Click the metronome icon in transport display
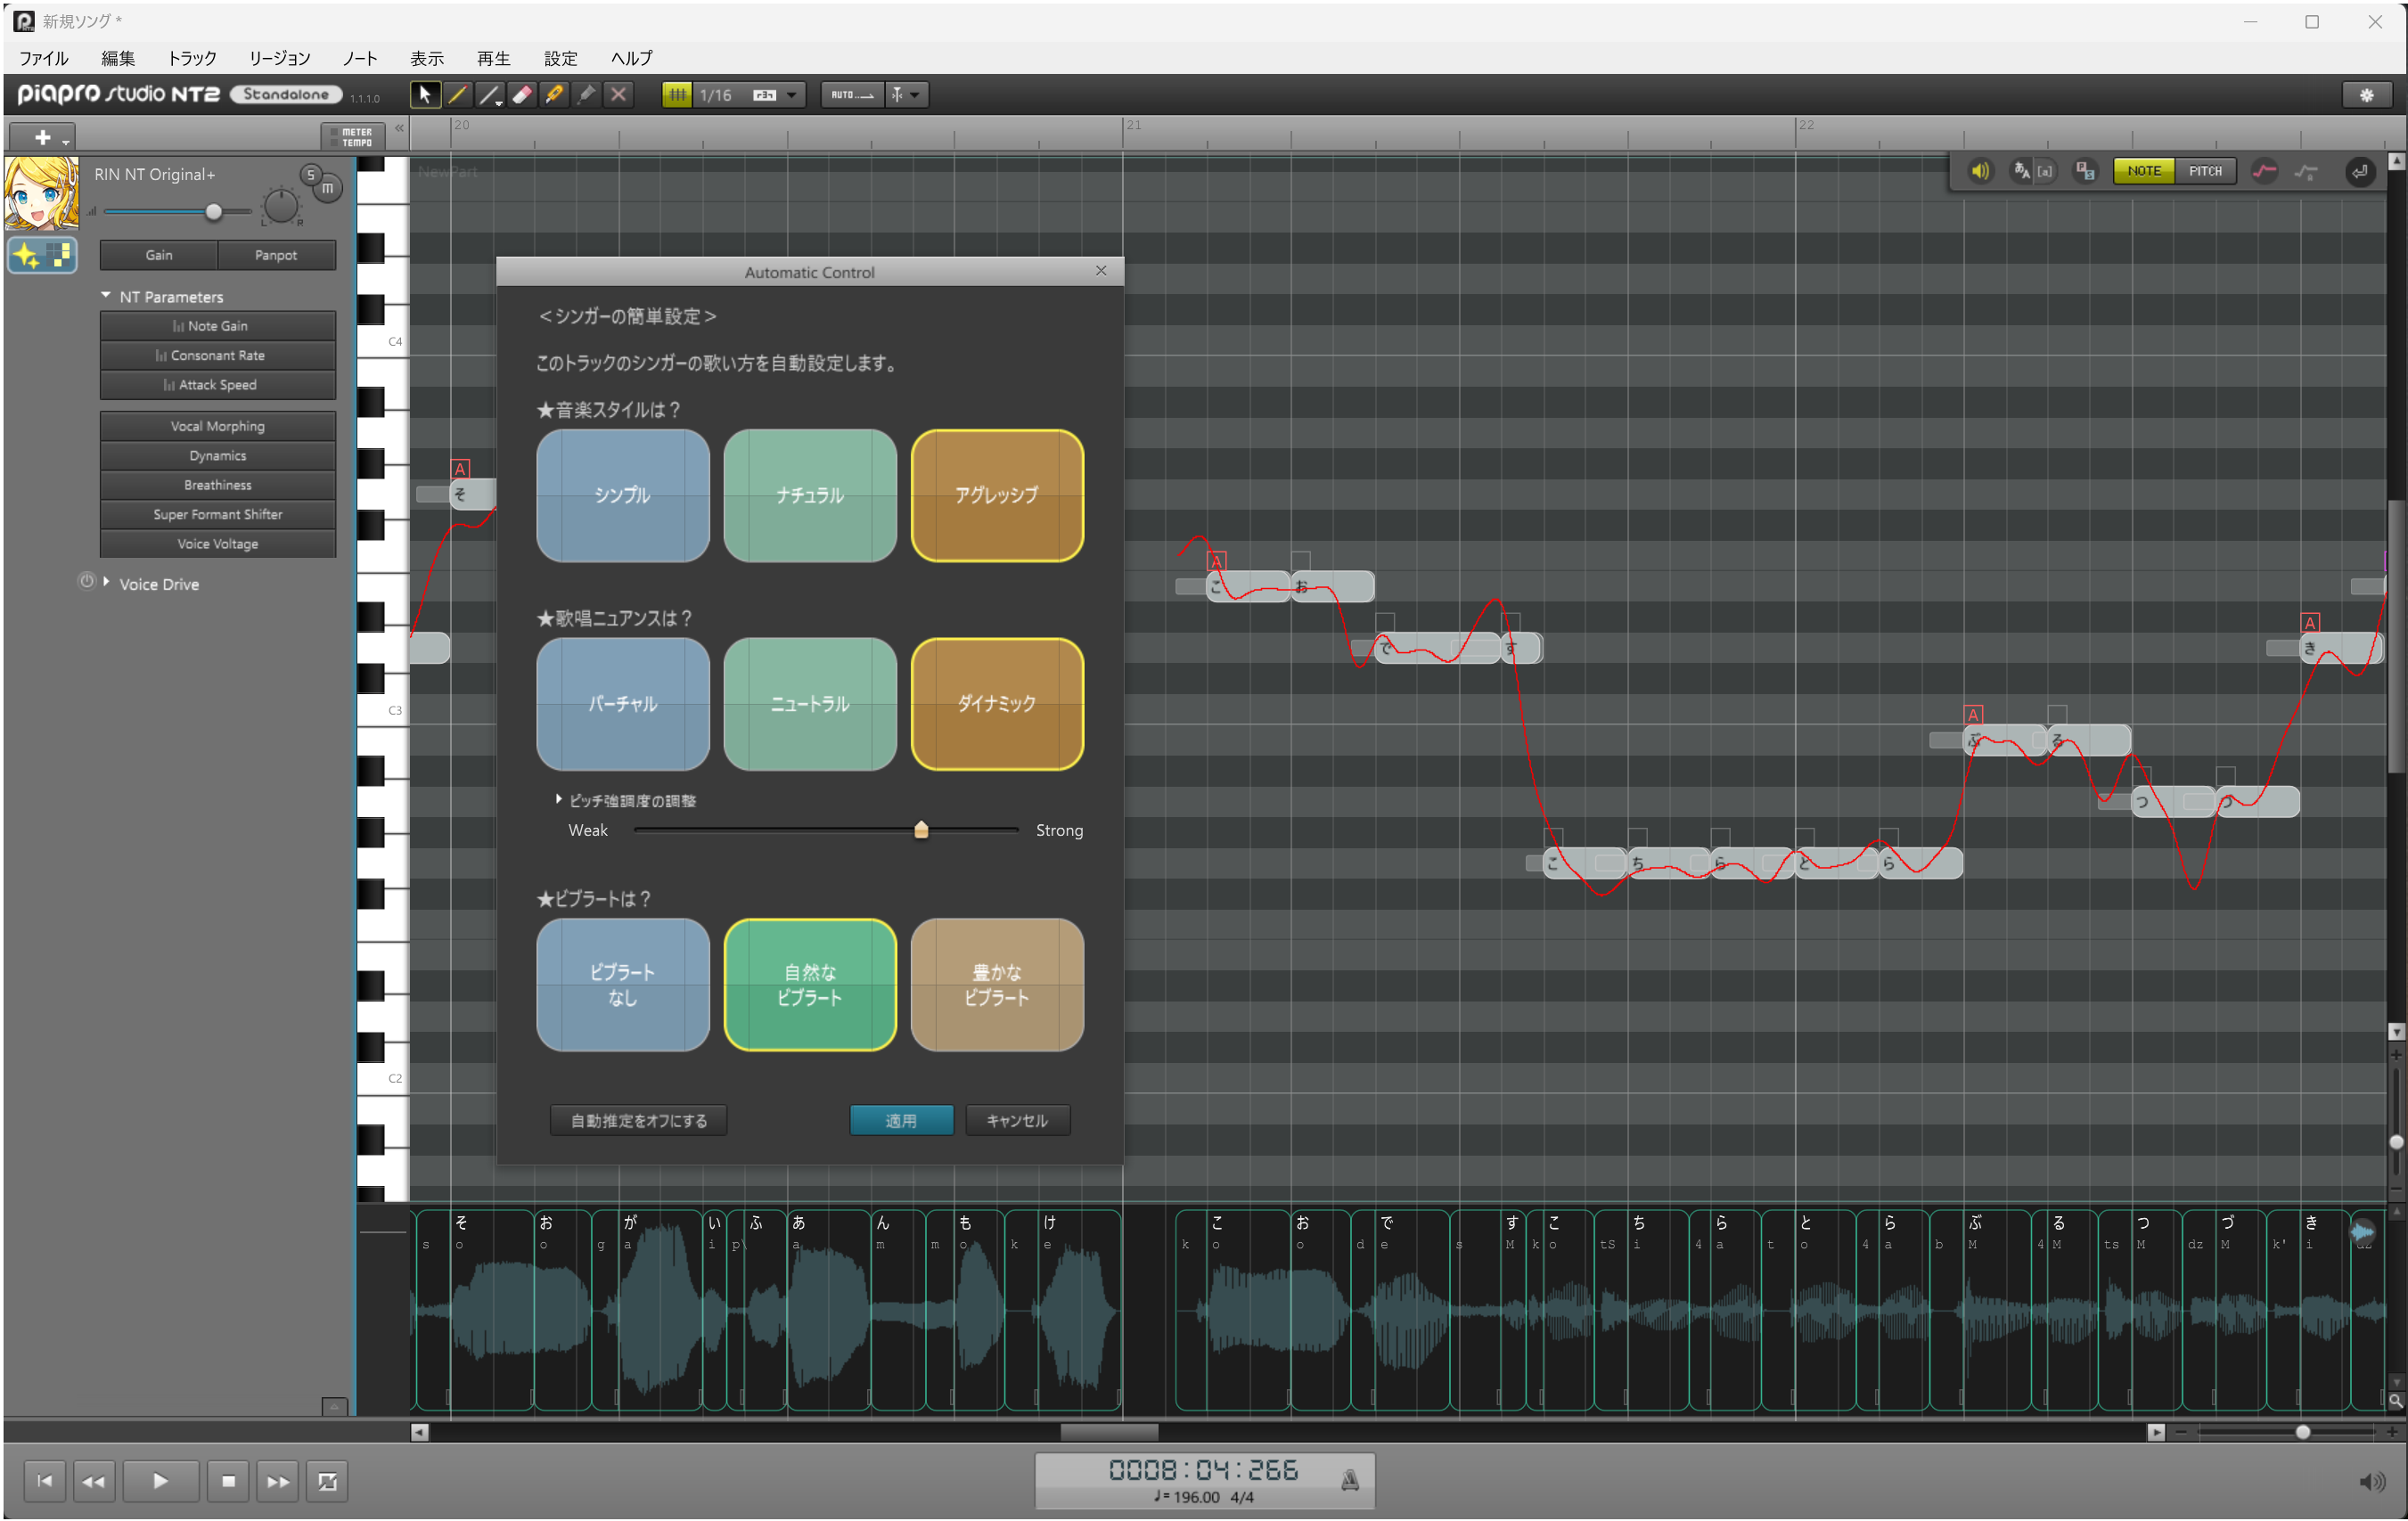 click(1349, 1480)
